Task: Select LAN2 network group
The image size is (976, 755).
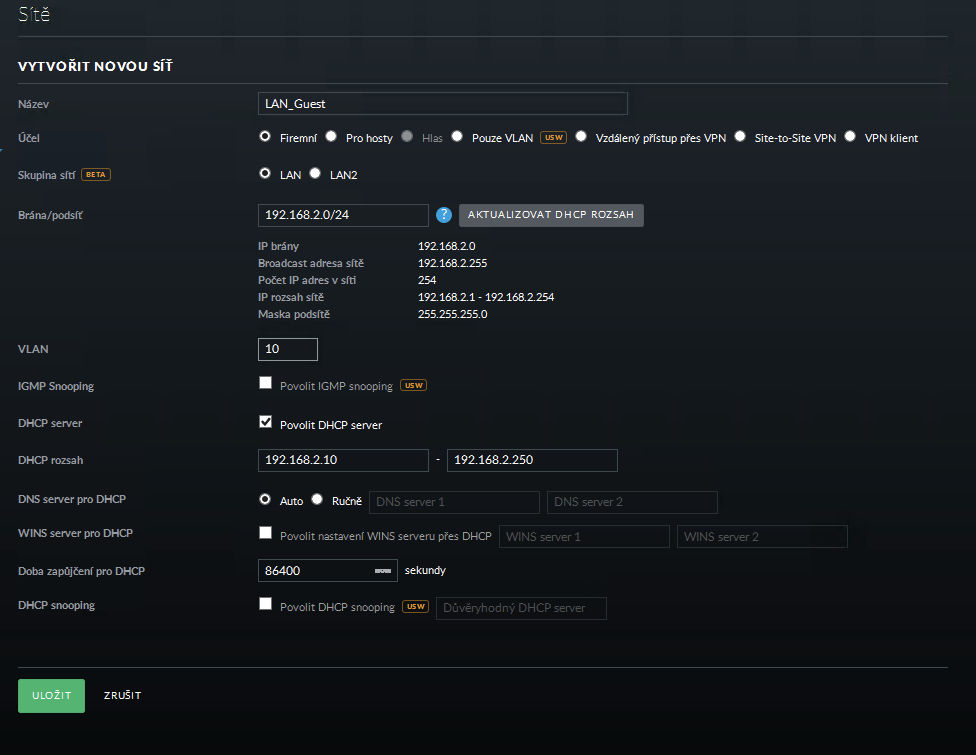Action: click(x=315, y=174)
